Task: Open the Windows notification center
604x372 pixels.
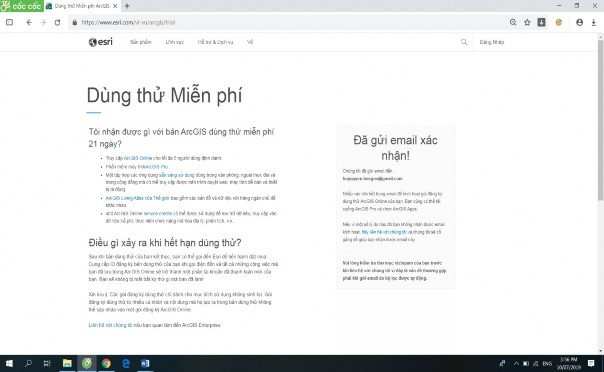Action: coord(591,363)
